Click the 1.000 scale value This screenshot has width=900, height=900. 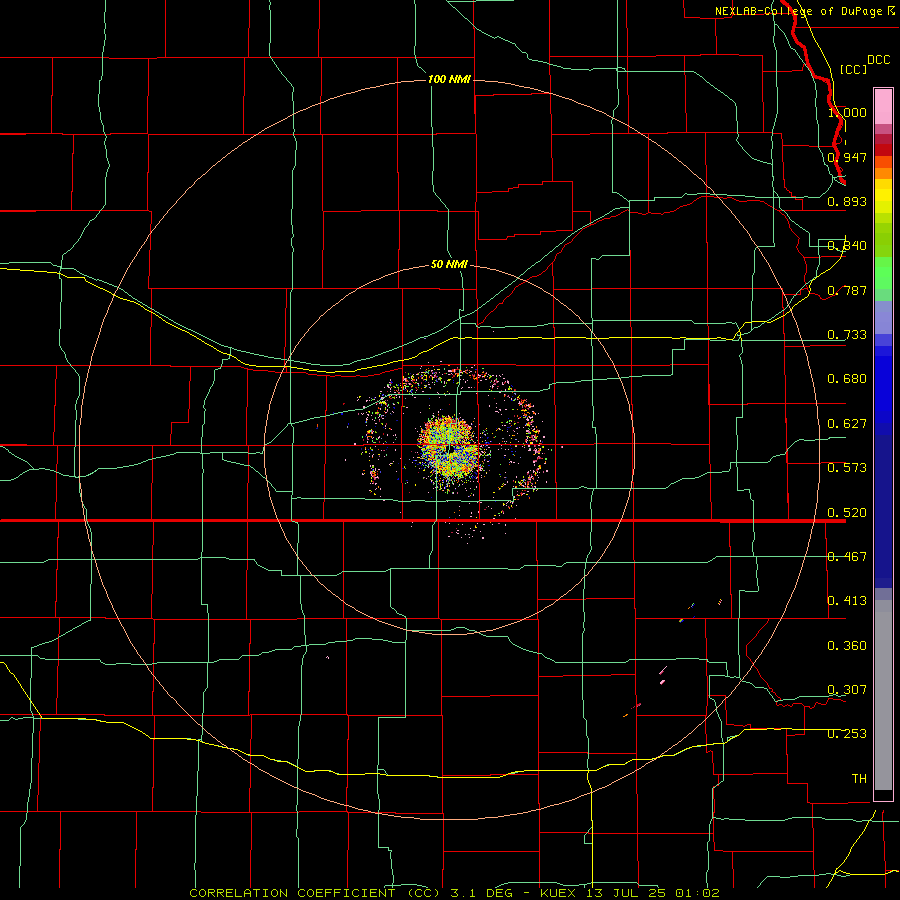point(847,112)
